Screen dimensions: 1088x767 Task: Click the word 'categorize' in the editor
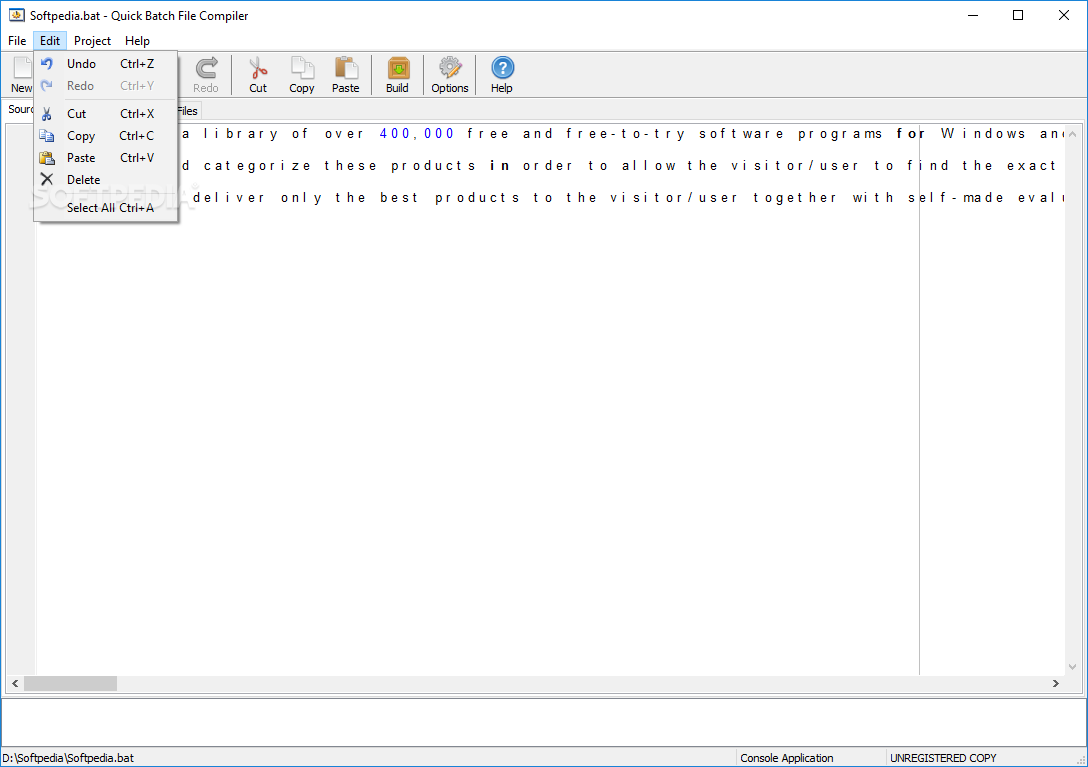tap(257, 166)
